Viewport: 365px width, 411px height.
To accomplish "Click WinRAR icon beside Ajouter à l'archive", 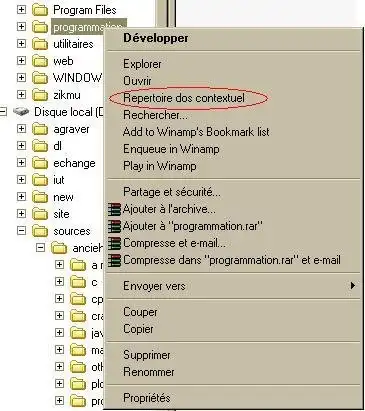I will click(114, 209).
